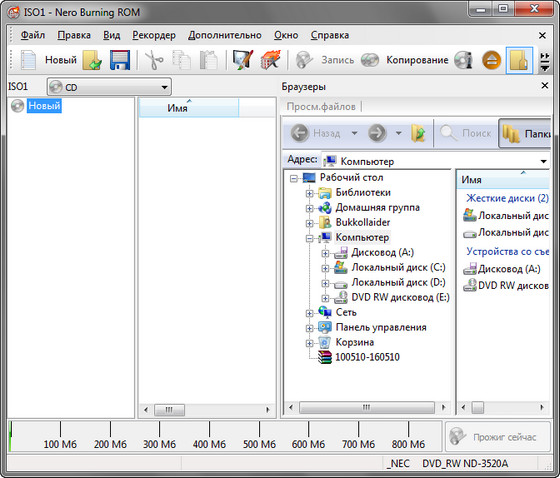This screenshot has height=478, width=560.
Task: Click the Поиск search button
Action: pyautogui.click(x=465, y=133)
